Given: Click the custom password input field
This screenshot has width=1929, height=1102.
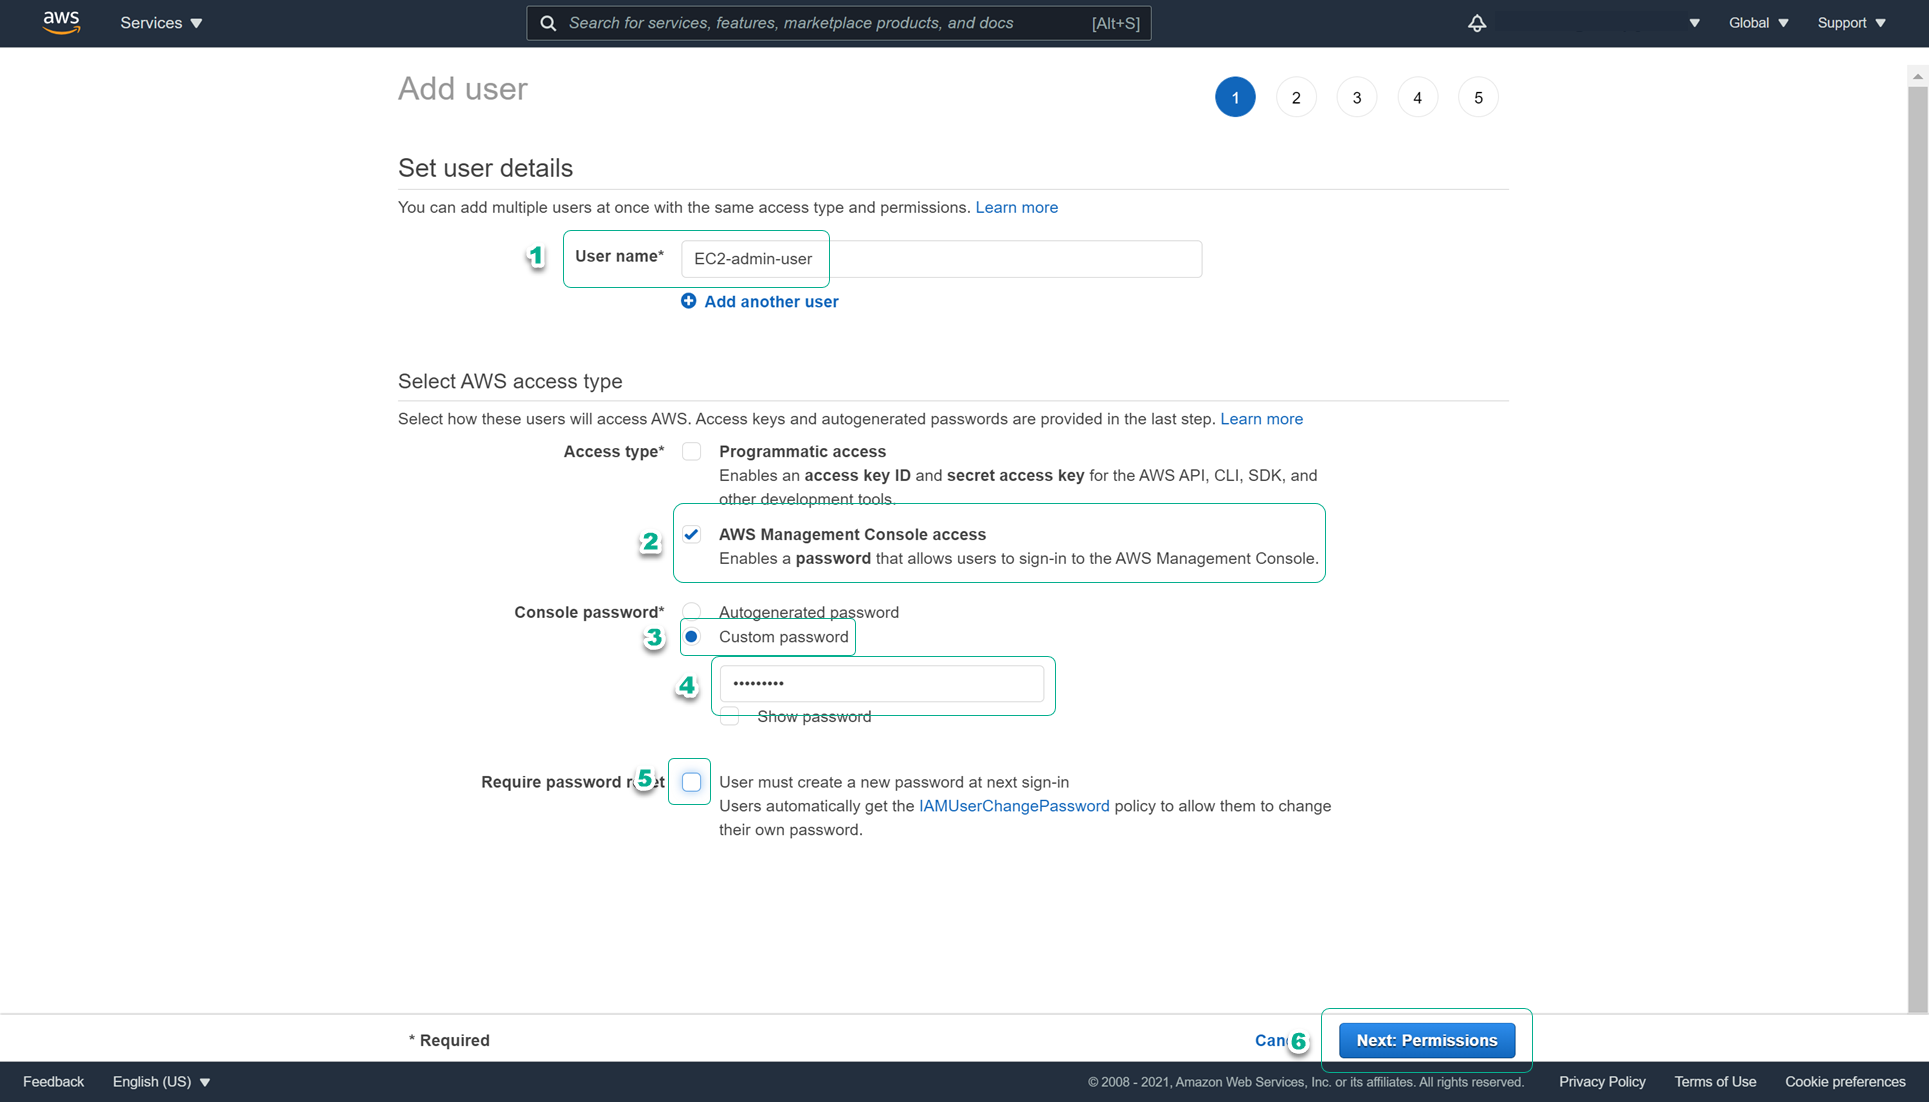Looking at the screenshot, I should click(881, 684).
